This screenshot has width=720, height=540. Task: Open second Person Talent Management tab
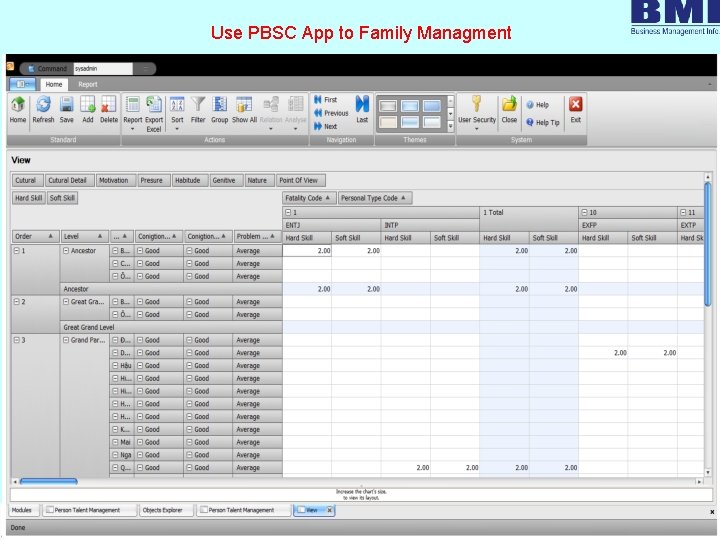coord(242,510)
